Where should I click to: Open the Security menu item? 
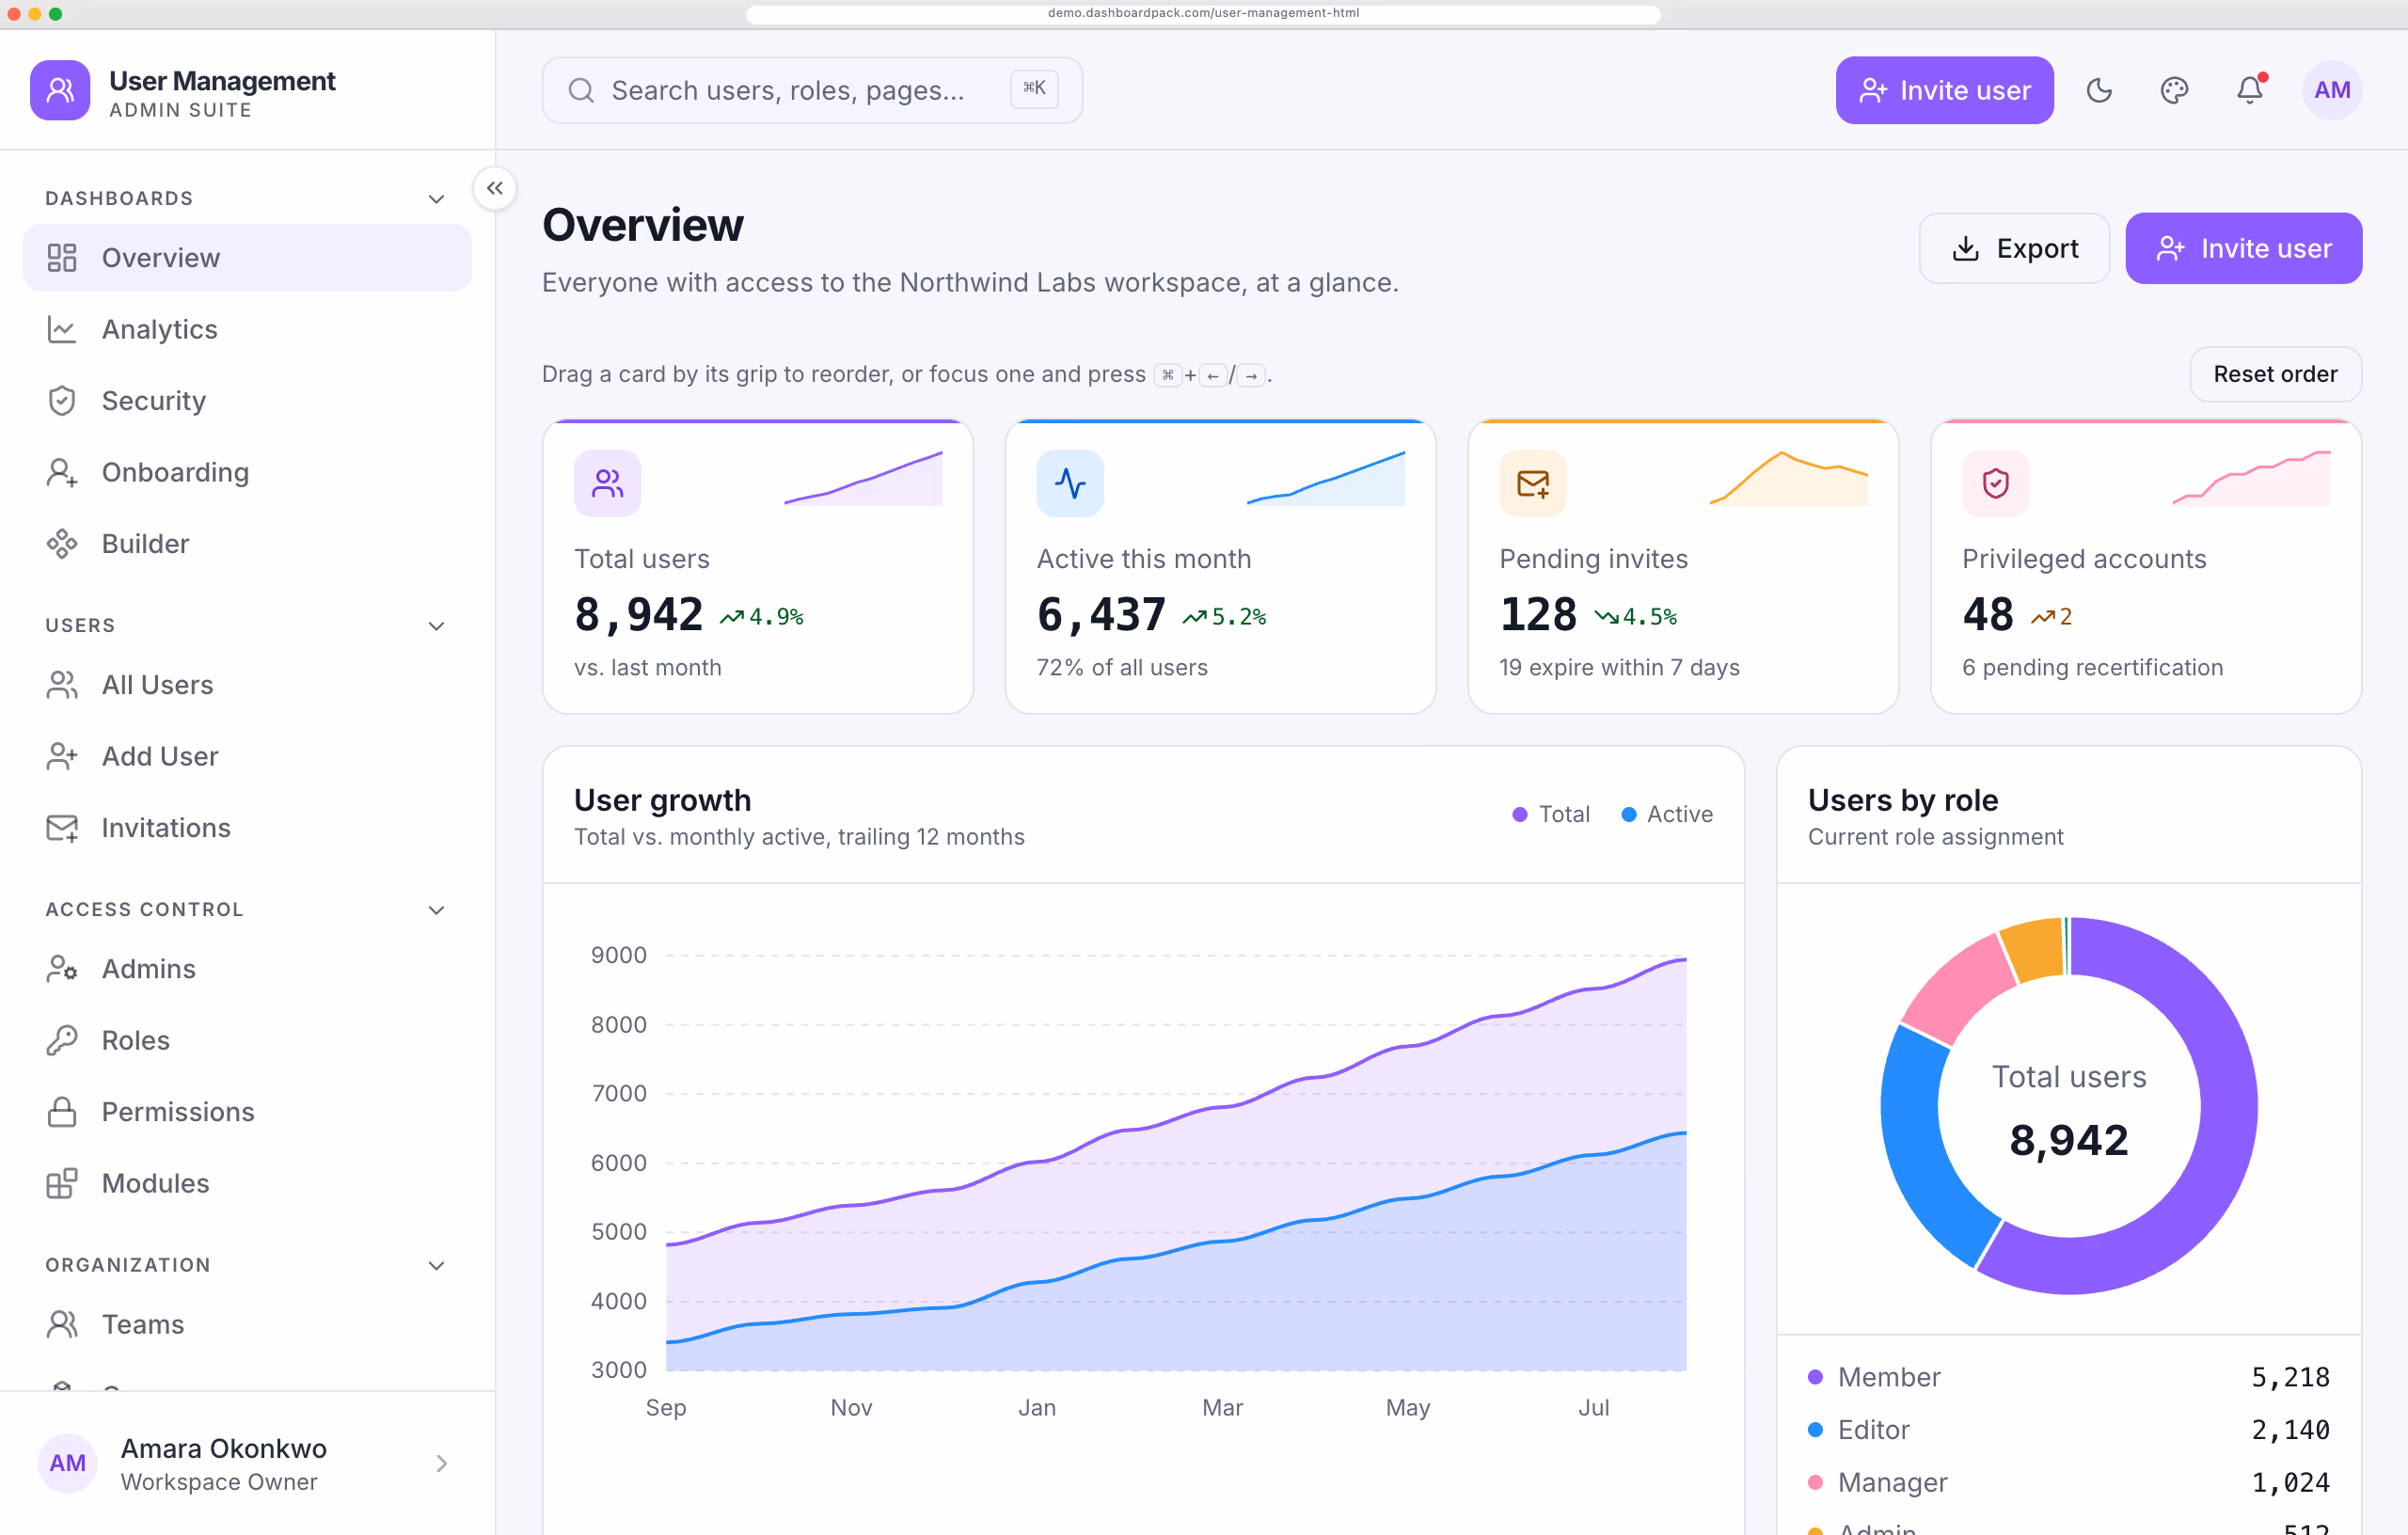[247, 401]
